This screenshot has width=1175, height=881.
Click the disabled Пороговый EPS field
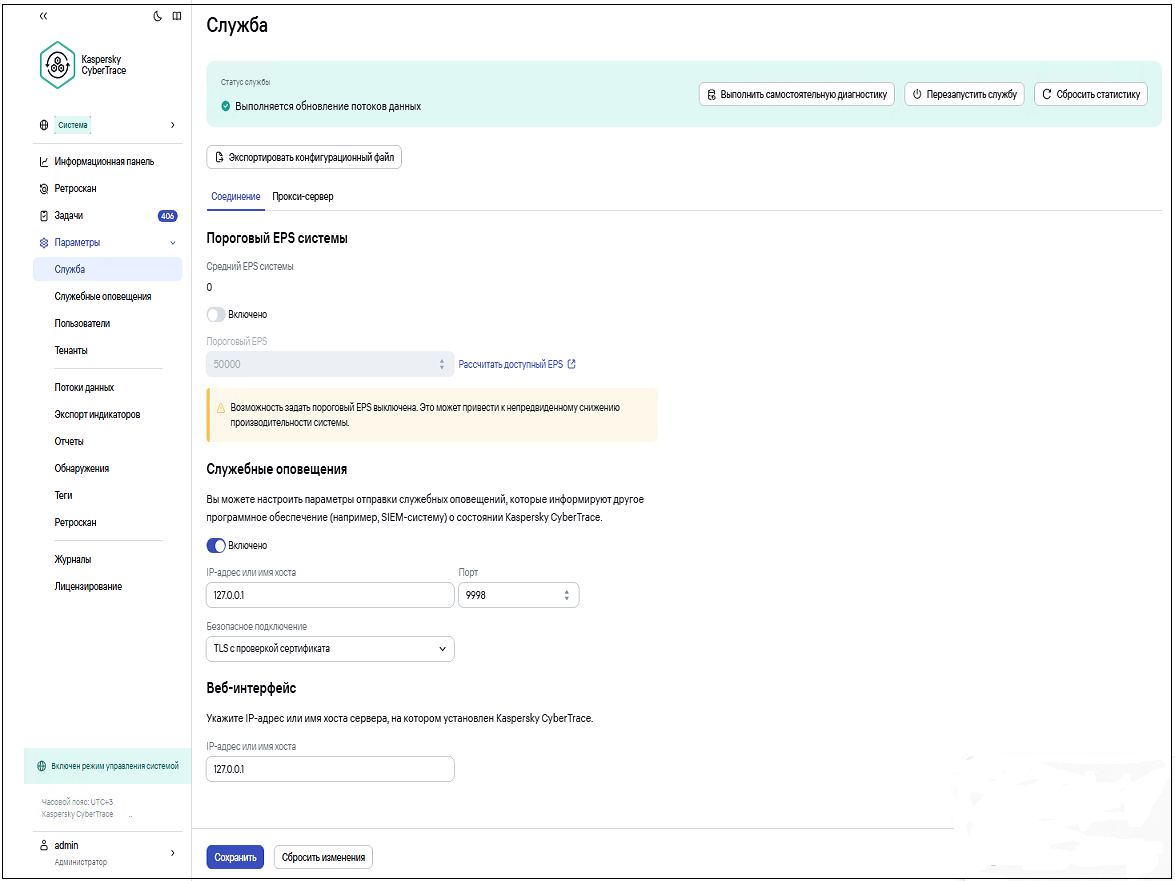pyautogui.click(x=330, y=364)
